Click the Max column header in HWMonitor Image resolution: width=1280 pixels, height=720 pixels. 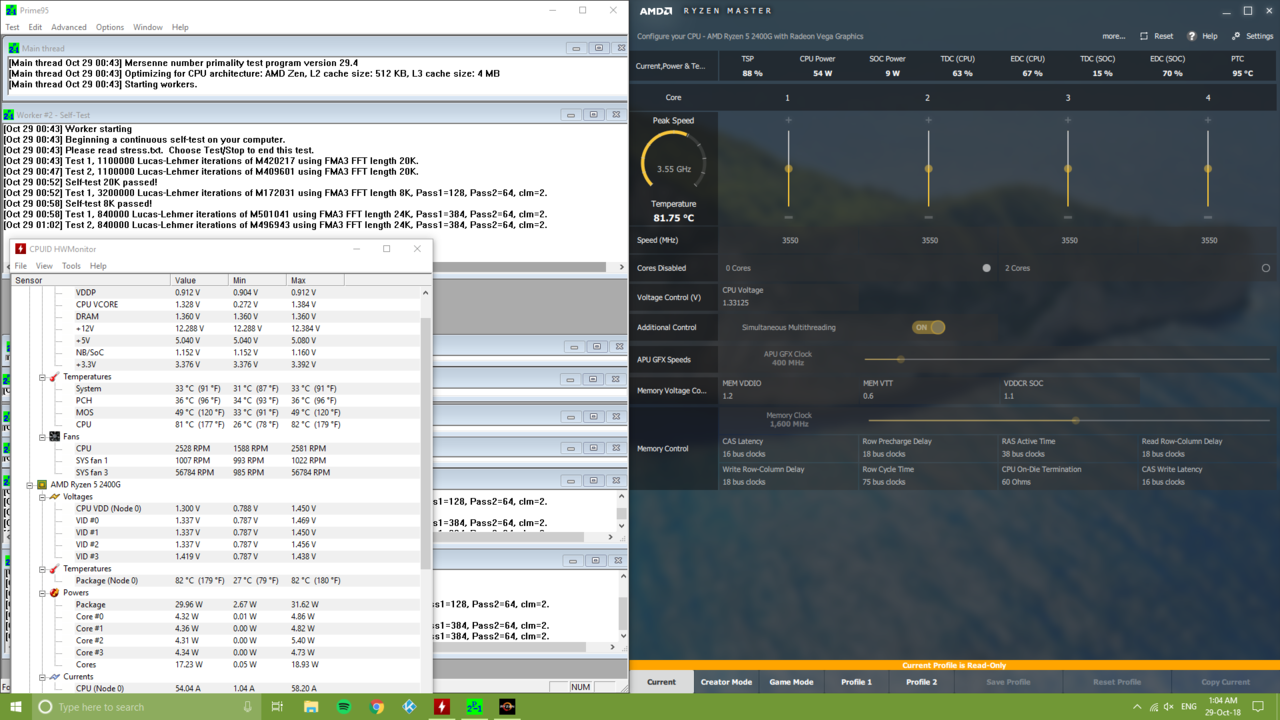click(x=315, y=280)
